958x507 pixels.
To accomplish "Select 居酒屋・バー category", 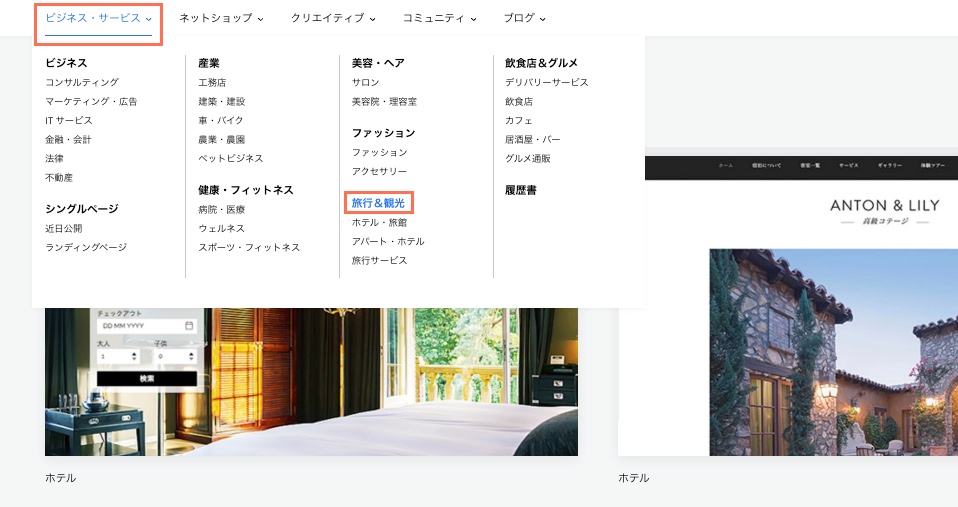I will click(x=532, y=139).
